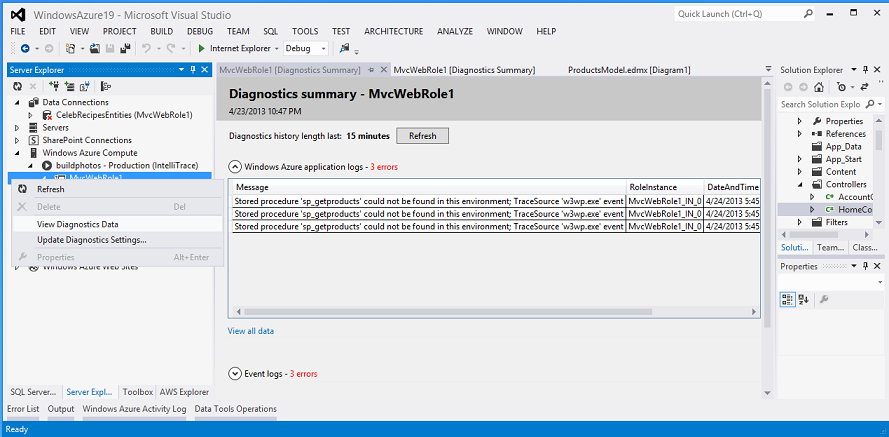
Task: Click Sync with Active Document icon
Action: tap(865, 87)
